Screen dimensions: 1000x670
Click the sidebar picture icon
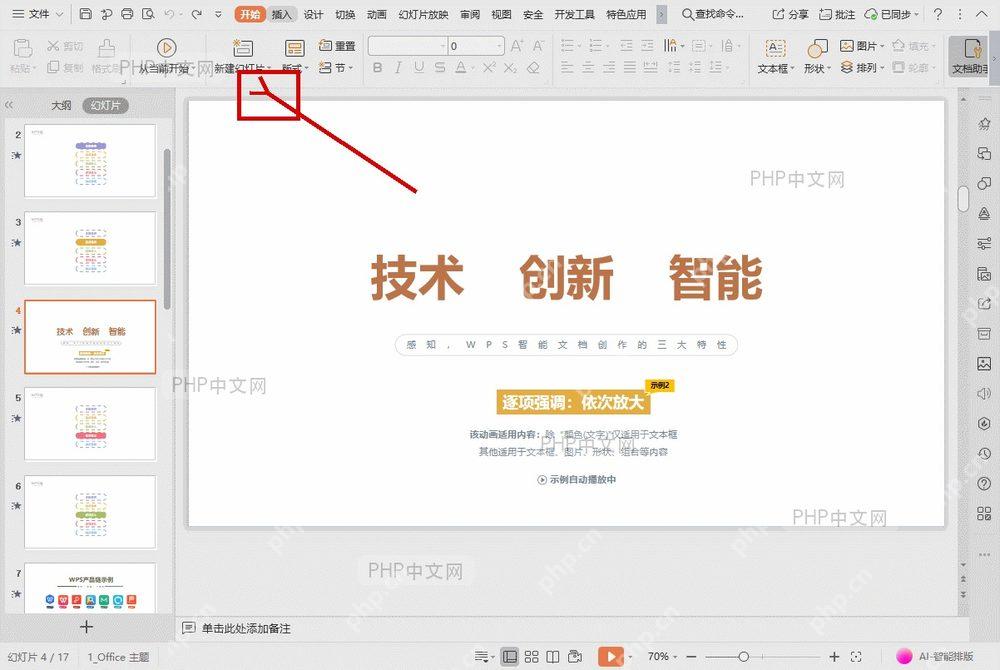click(x=984, y=363)
